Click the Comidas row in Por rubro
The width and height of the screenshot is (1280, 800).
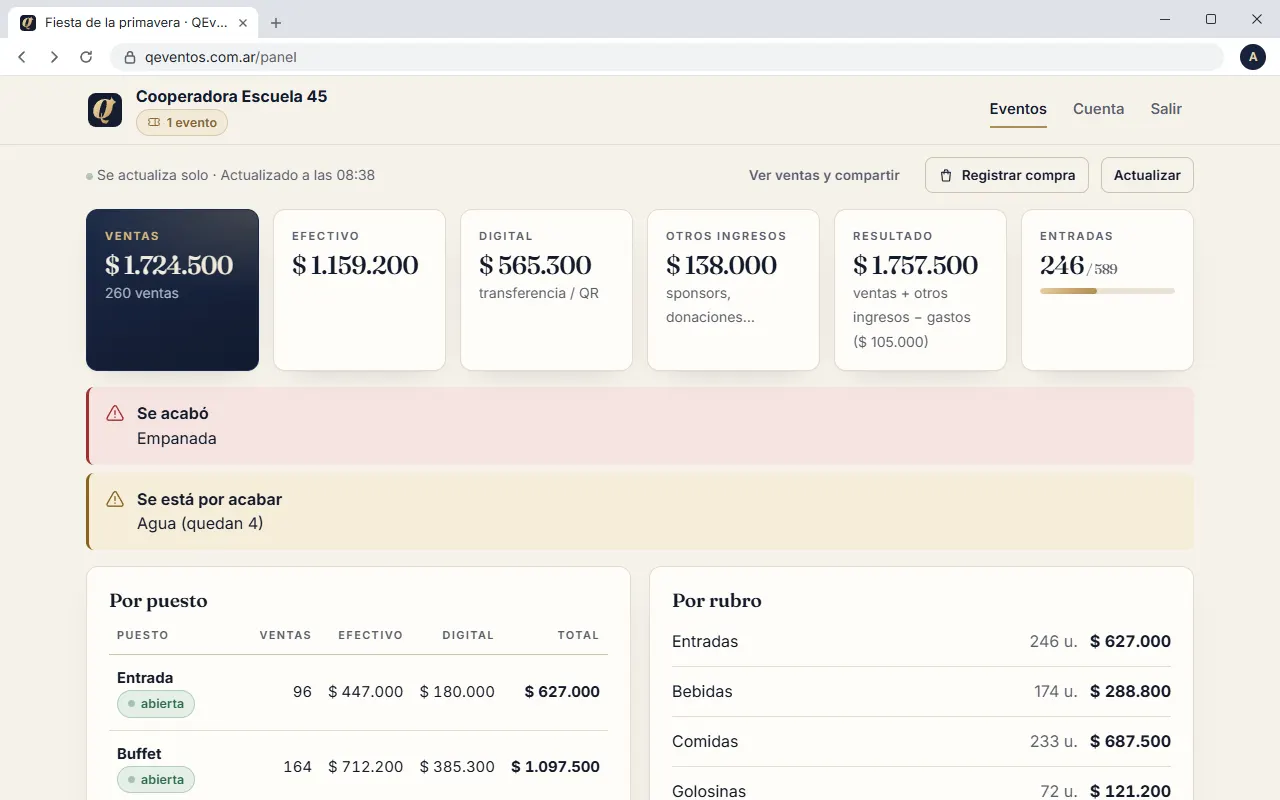(921, 742)
